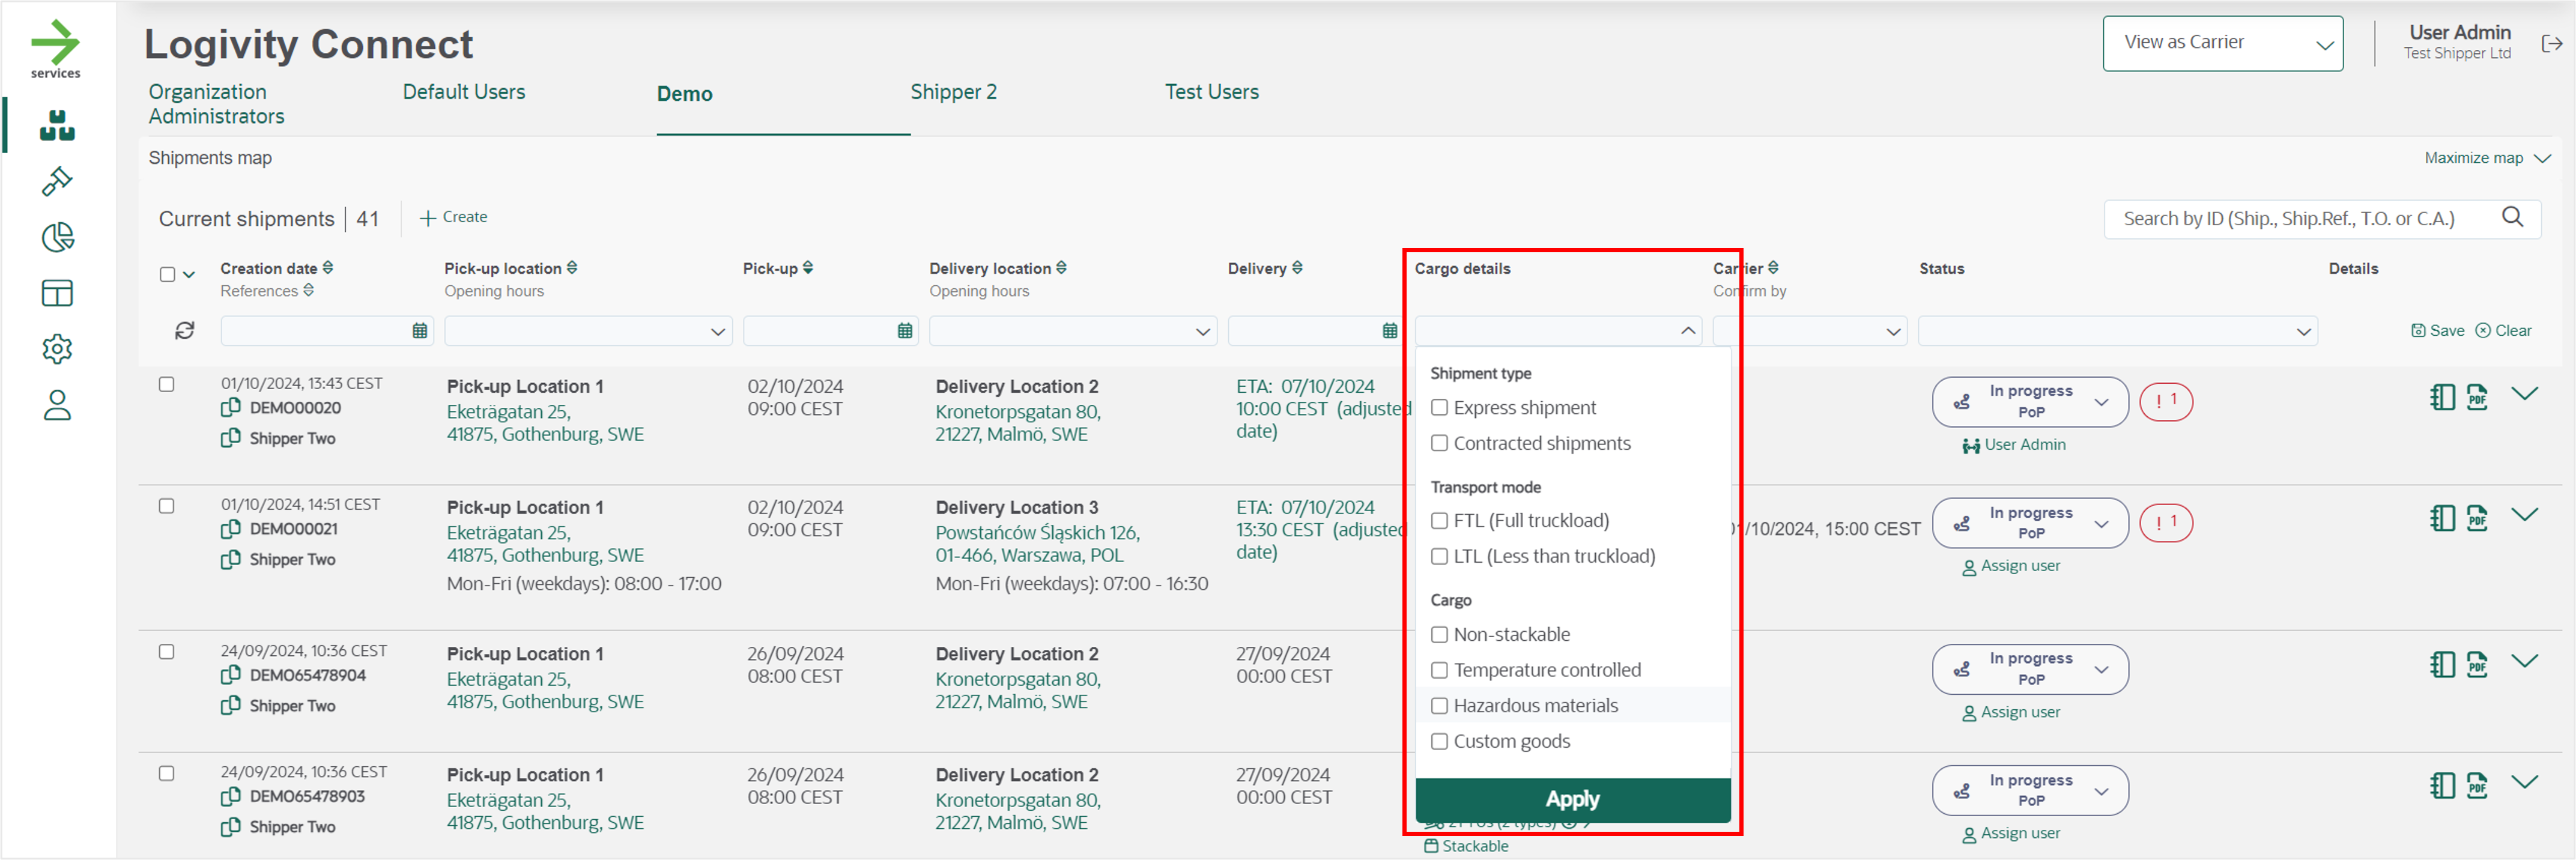Switch to Shipper 2 tab
This screenshot has width=2576, height=860.
click(953, 92)
